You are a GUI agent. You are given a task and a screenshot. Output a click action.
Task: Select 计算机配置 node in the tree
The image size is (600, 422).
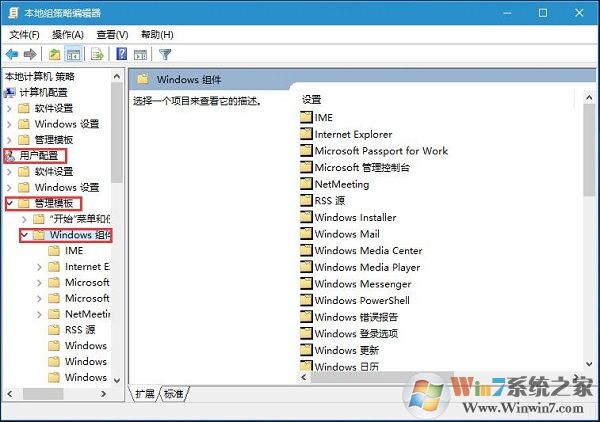pyautogui.click(x=36, y=92)
